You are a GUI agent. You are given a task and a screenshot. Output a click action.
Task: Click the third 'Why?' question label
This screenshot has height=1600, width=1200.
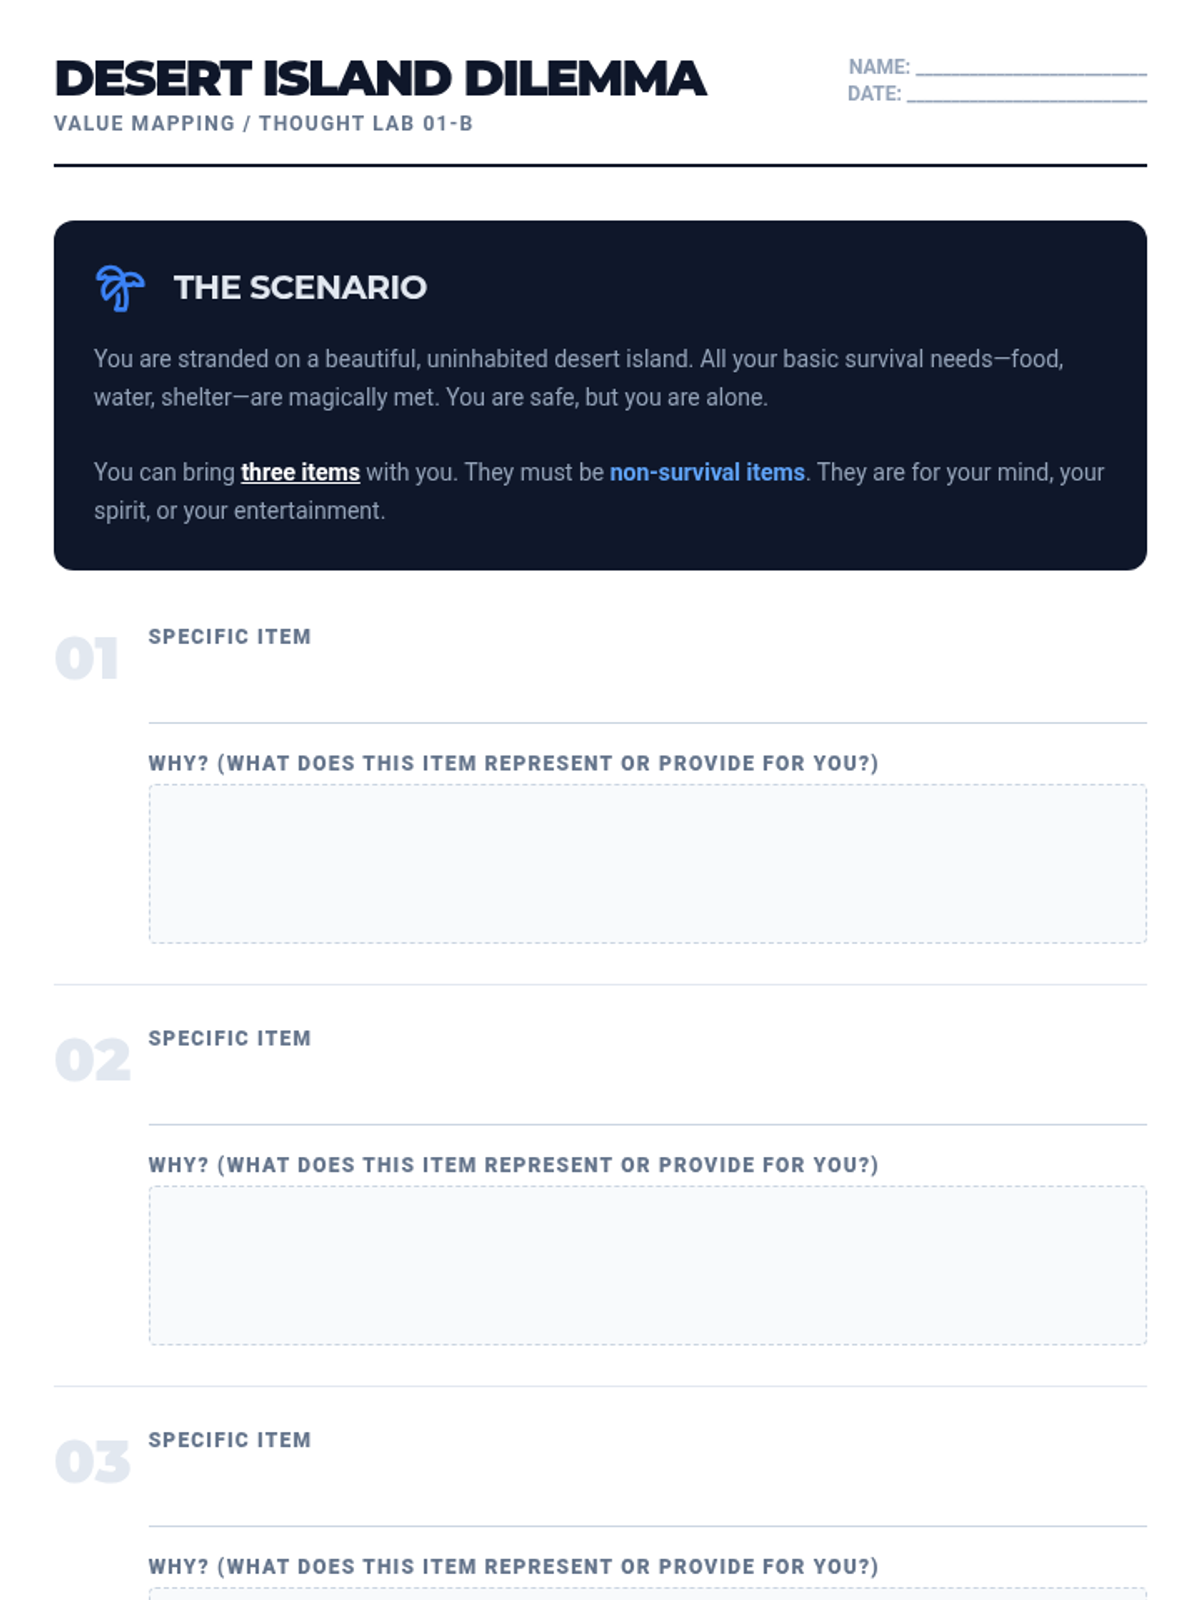[x=513, y=1567]
